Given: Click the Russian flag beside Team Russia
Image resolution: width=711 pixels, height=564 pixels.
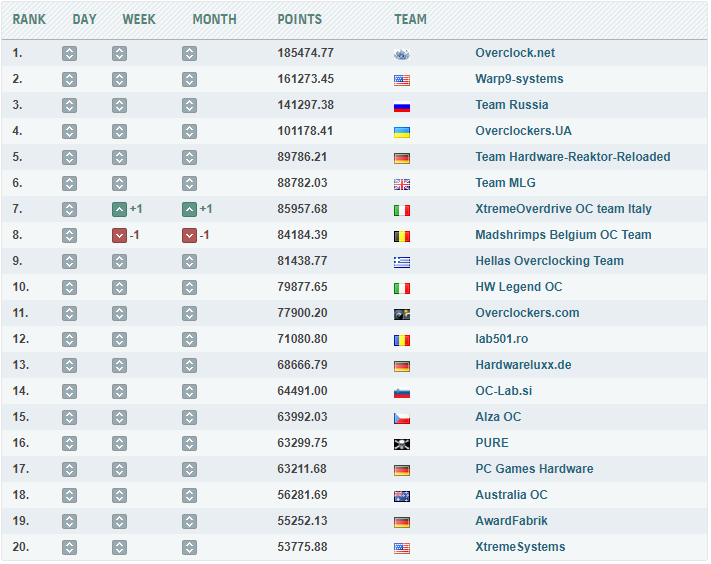Looking at the screenshot, I should (402, 106).
